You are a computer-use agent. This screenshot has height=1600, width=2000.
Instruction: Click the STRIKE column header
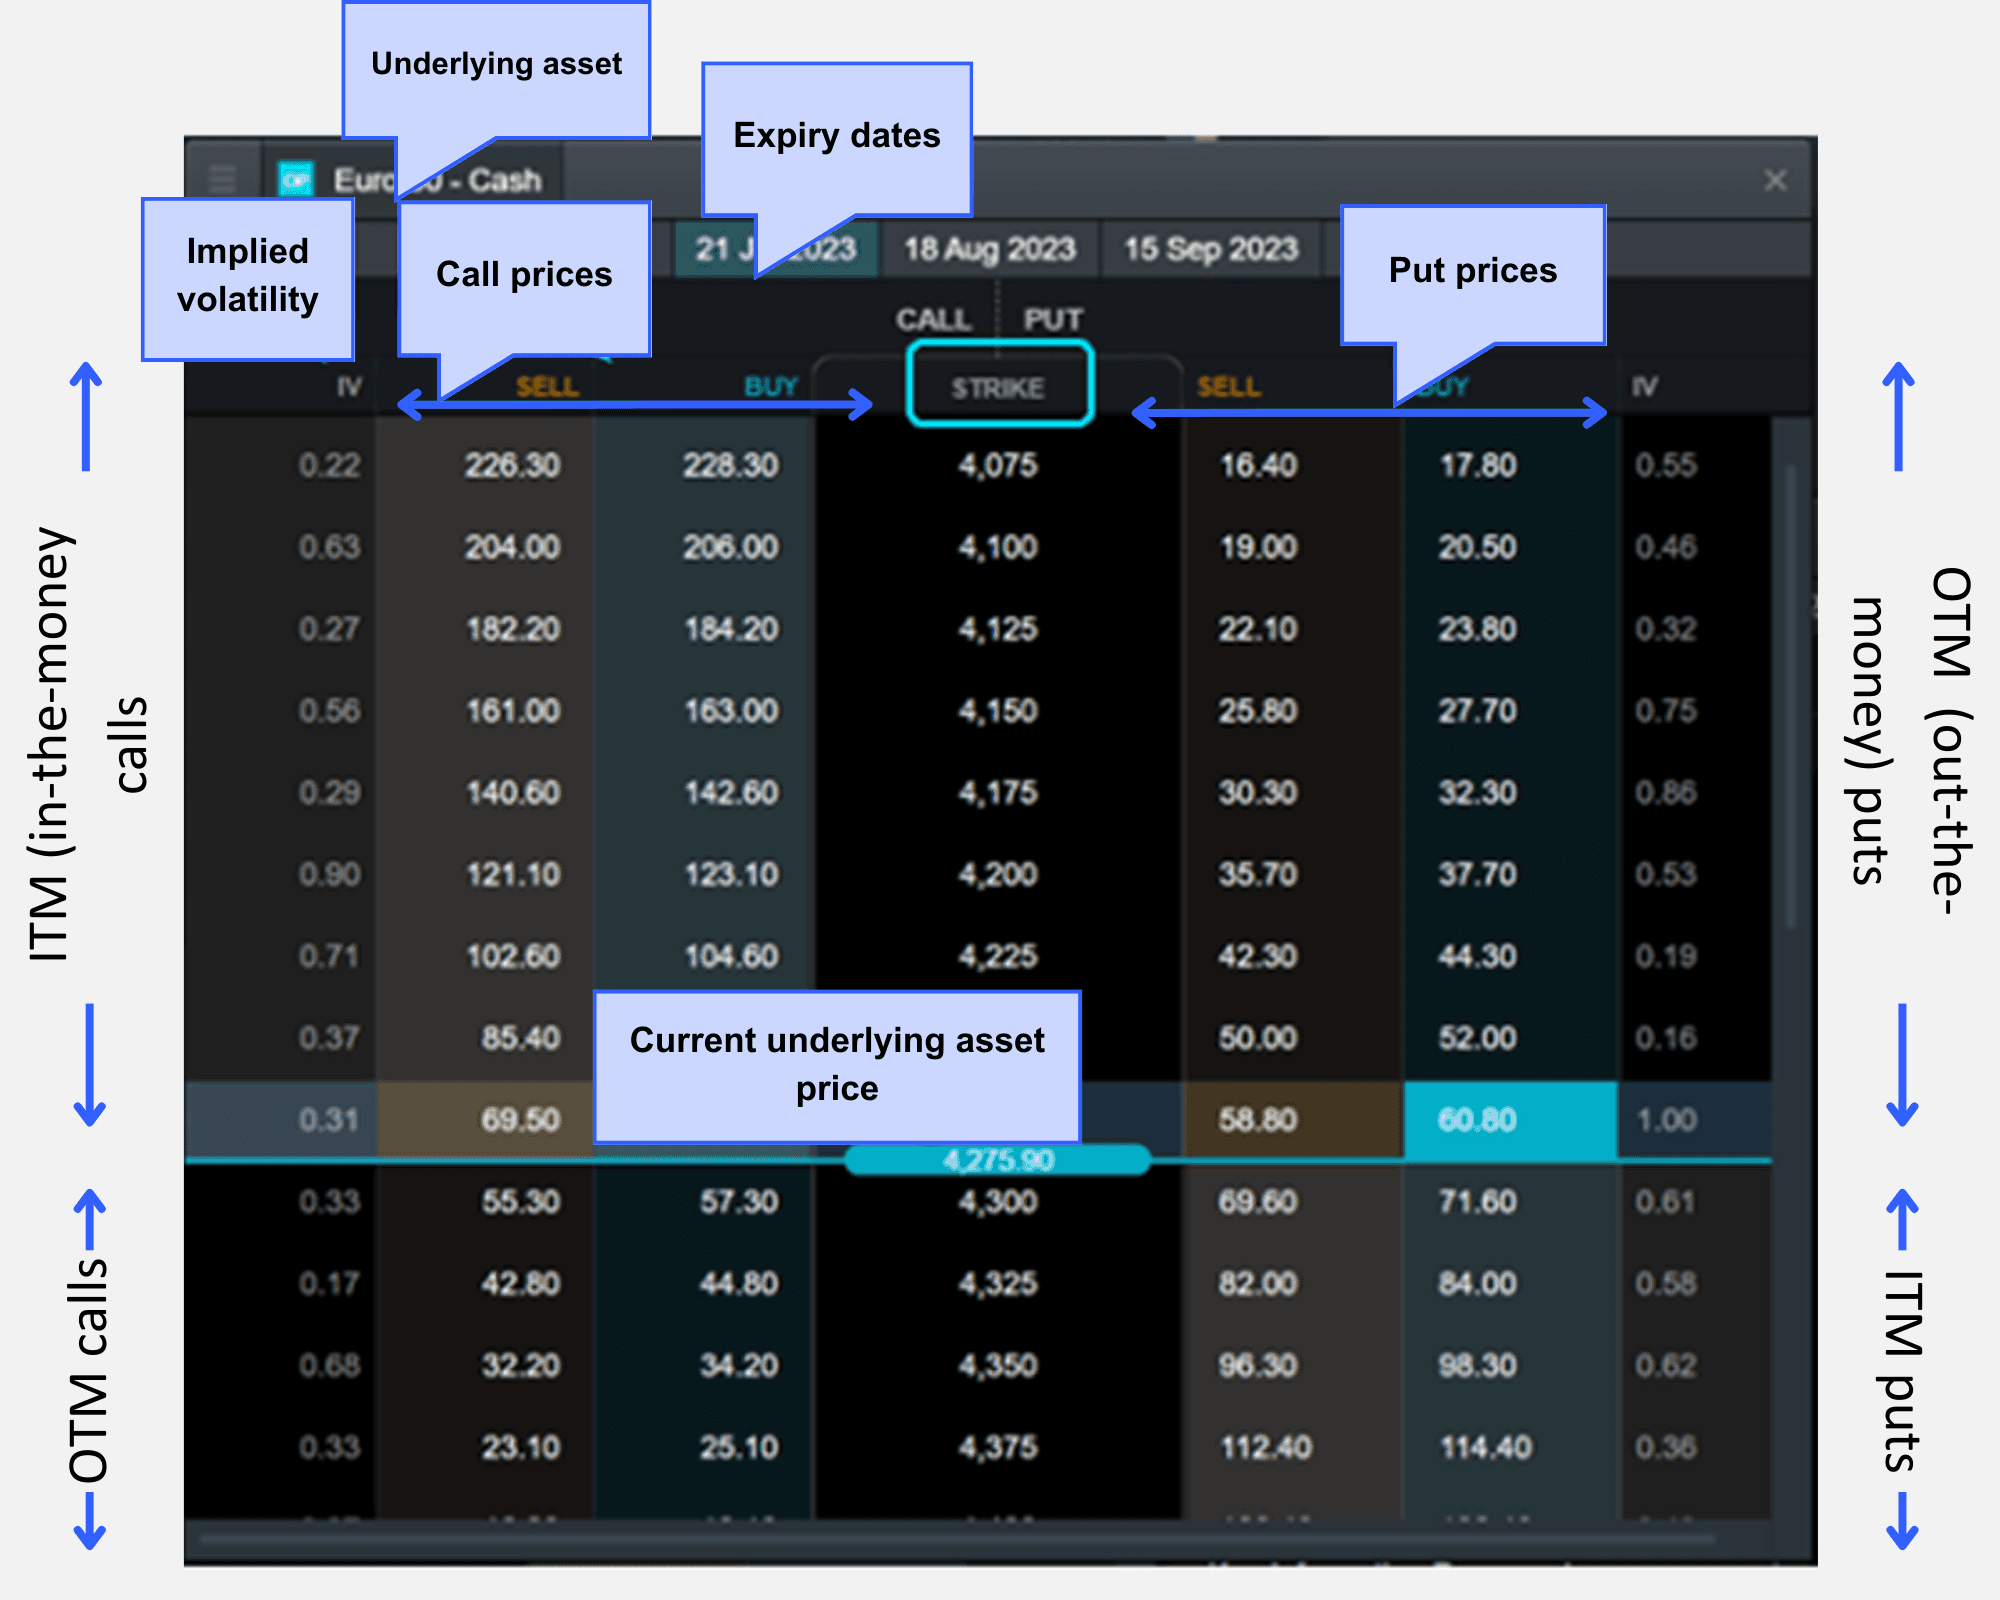(x=999, y=387)
